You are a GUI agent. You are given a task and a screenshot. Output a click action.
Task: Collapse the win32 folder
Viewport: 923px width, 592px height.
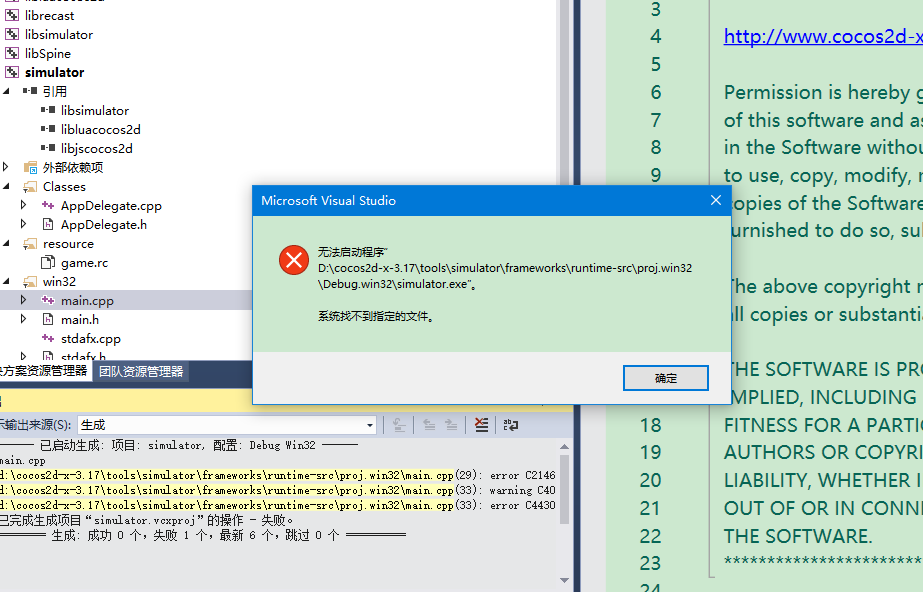pyautogui.click(x=6, y=281)
